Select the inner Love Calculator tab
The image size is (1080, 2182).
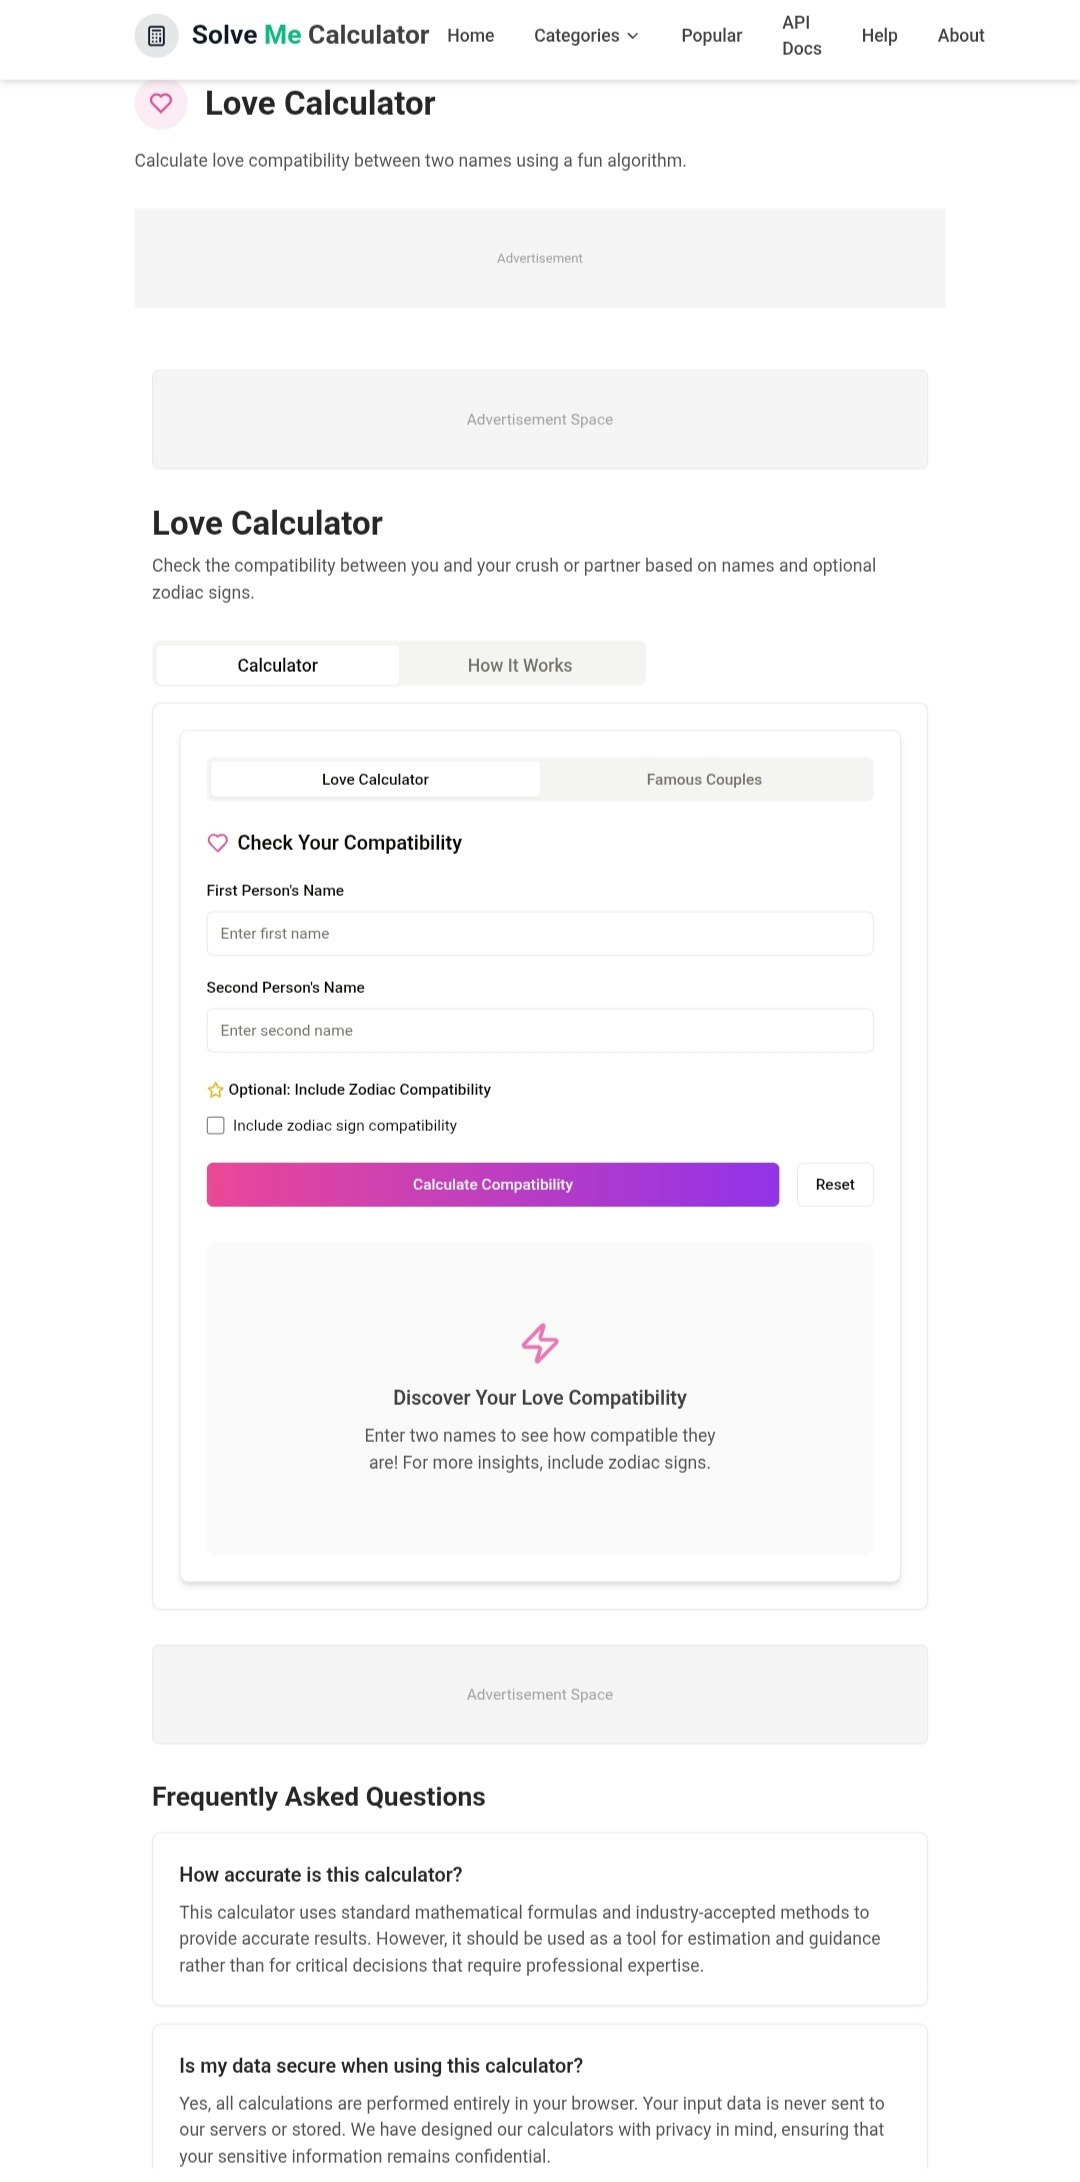click(375, 779)
